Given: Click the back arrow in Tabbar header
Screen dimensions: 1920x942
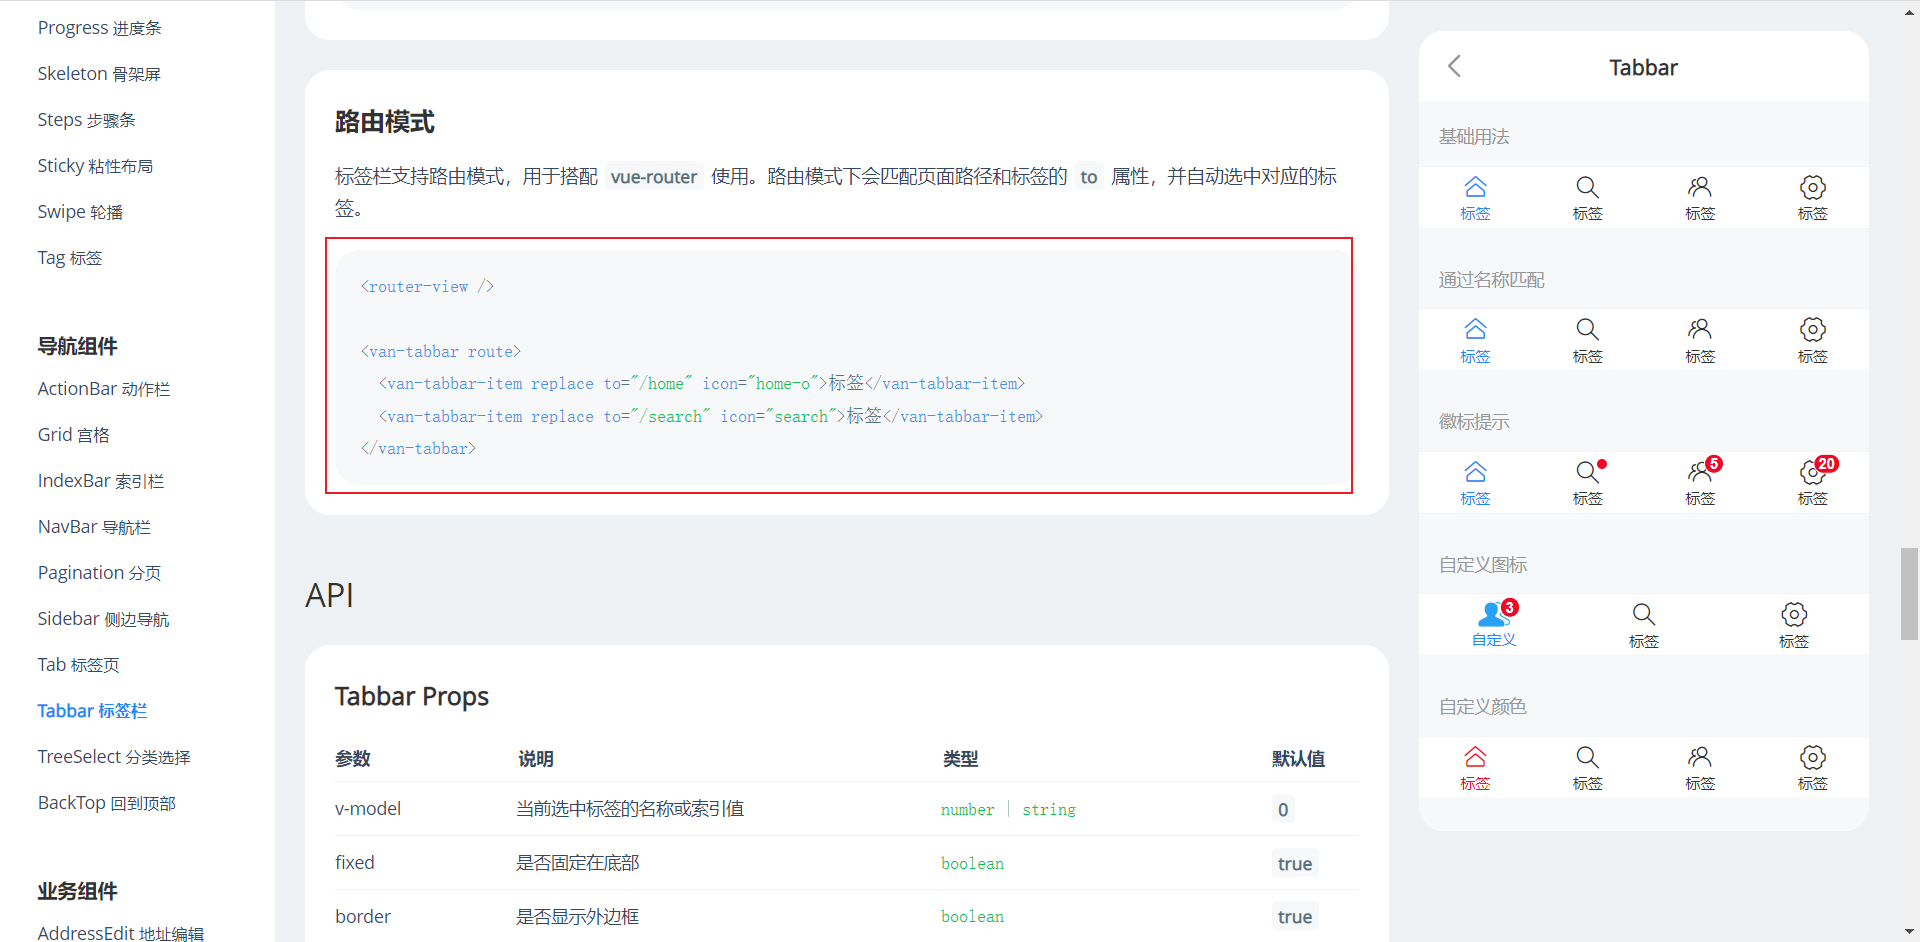Looking at the screenshot, I should [x=1455, y=66].
